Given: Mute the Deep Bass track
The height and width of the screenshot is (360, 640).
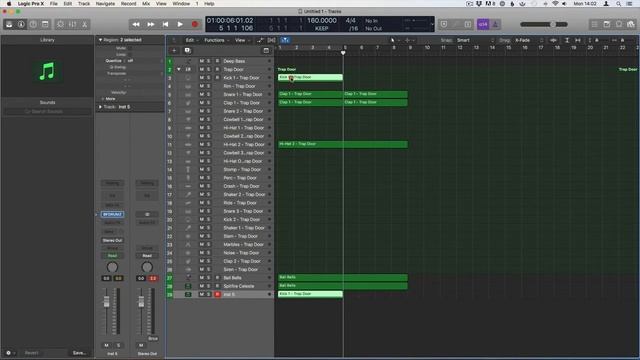Looking at the screenshot, I should pos(201,61).
